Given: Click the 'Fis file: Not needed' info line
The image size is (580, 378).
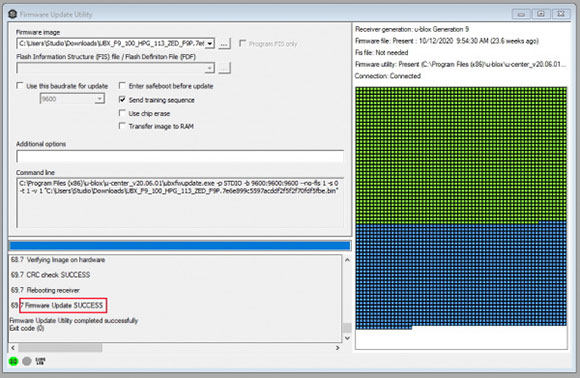Looking at the screenshot, I should pos(382,53).
